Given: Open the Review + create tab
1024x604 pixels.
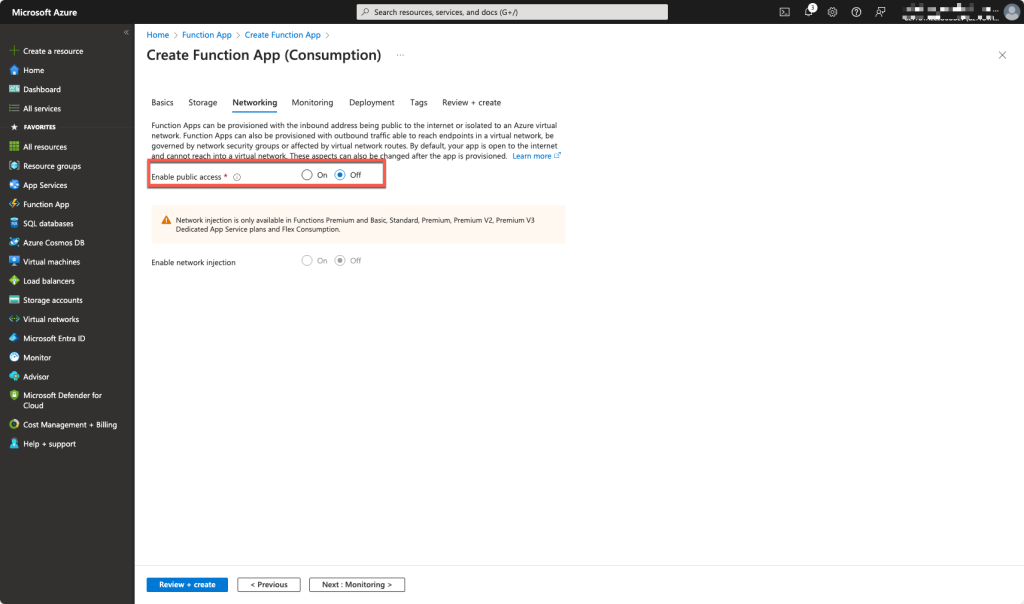Looking at the screenshot, I should tap(472, 103).
